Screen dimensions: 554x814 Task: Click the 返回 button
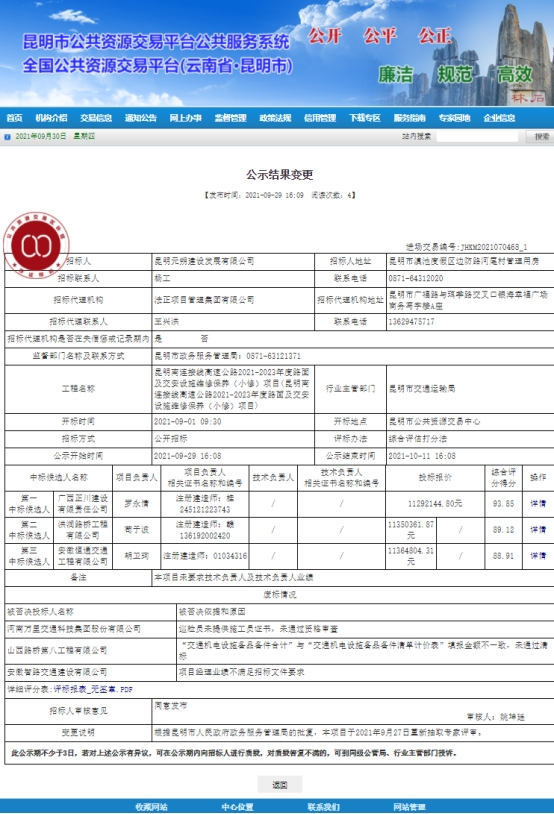click(280, 785)
